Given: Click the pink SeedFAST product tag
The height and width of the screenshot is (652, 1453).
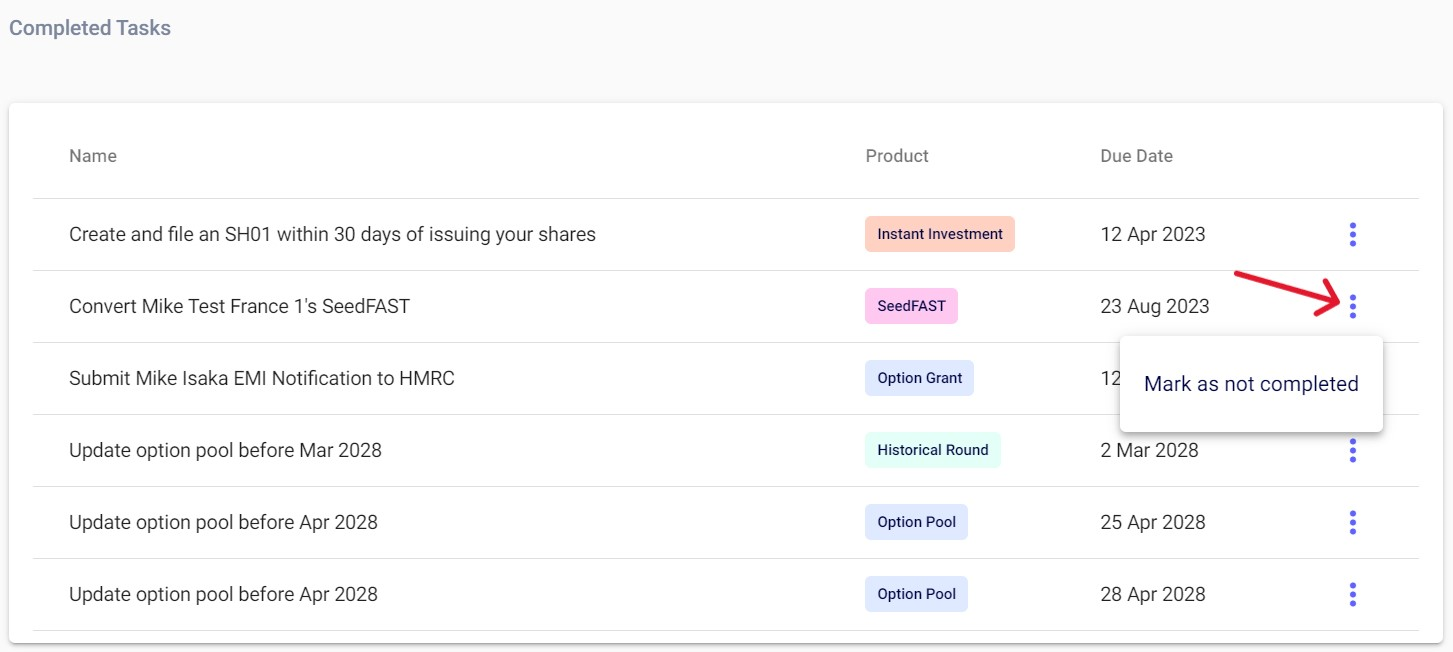Looking at the screenshot, I should (x=911, y=306).
